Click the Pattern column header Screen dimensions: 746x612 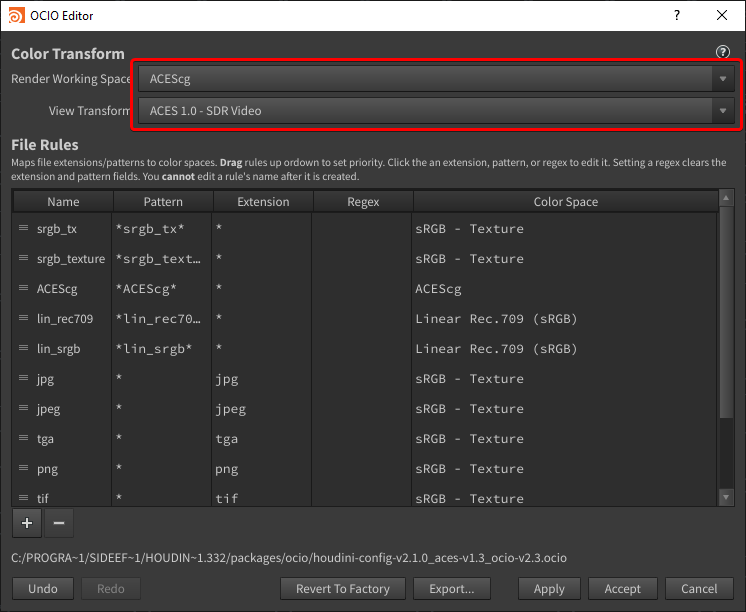point(163,202)
